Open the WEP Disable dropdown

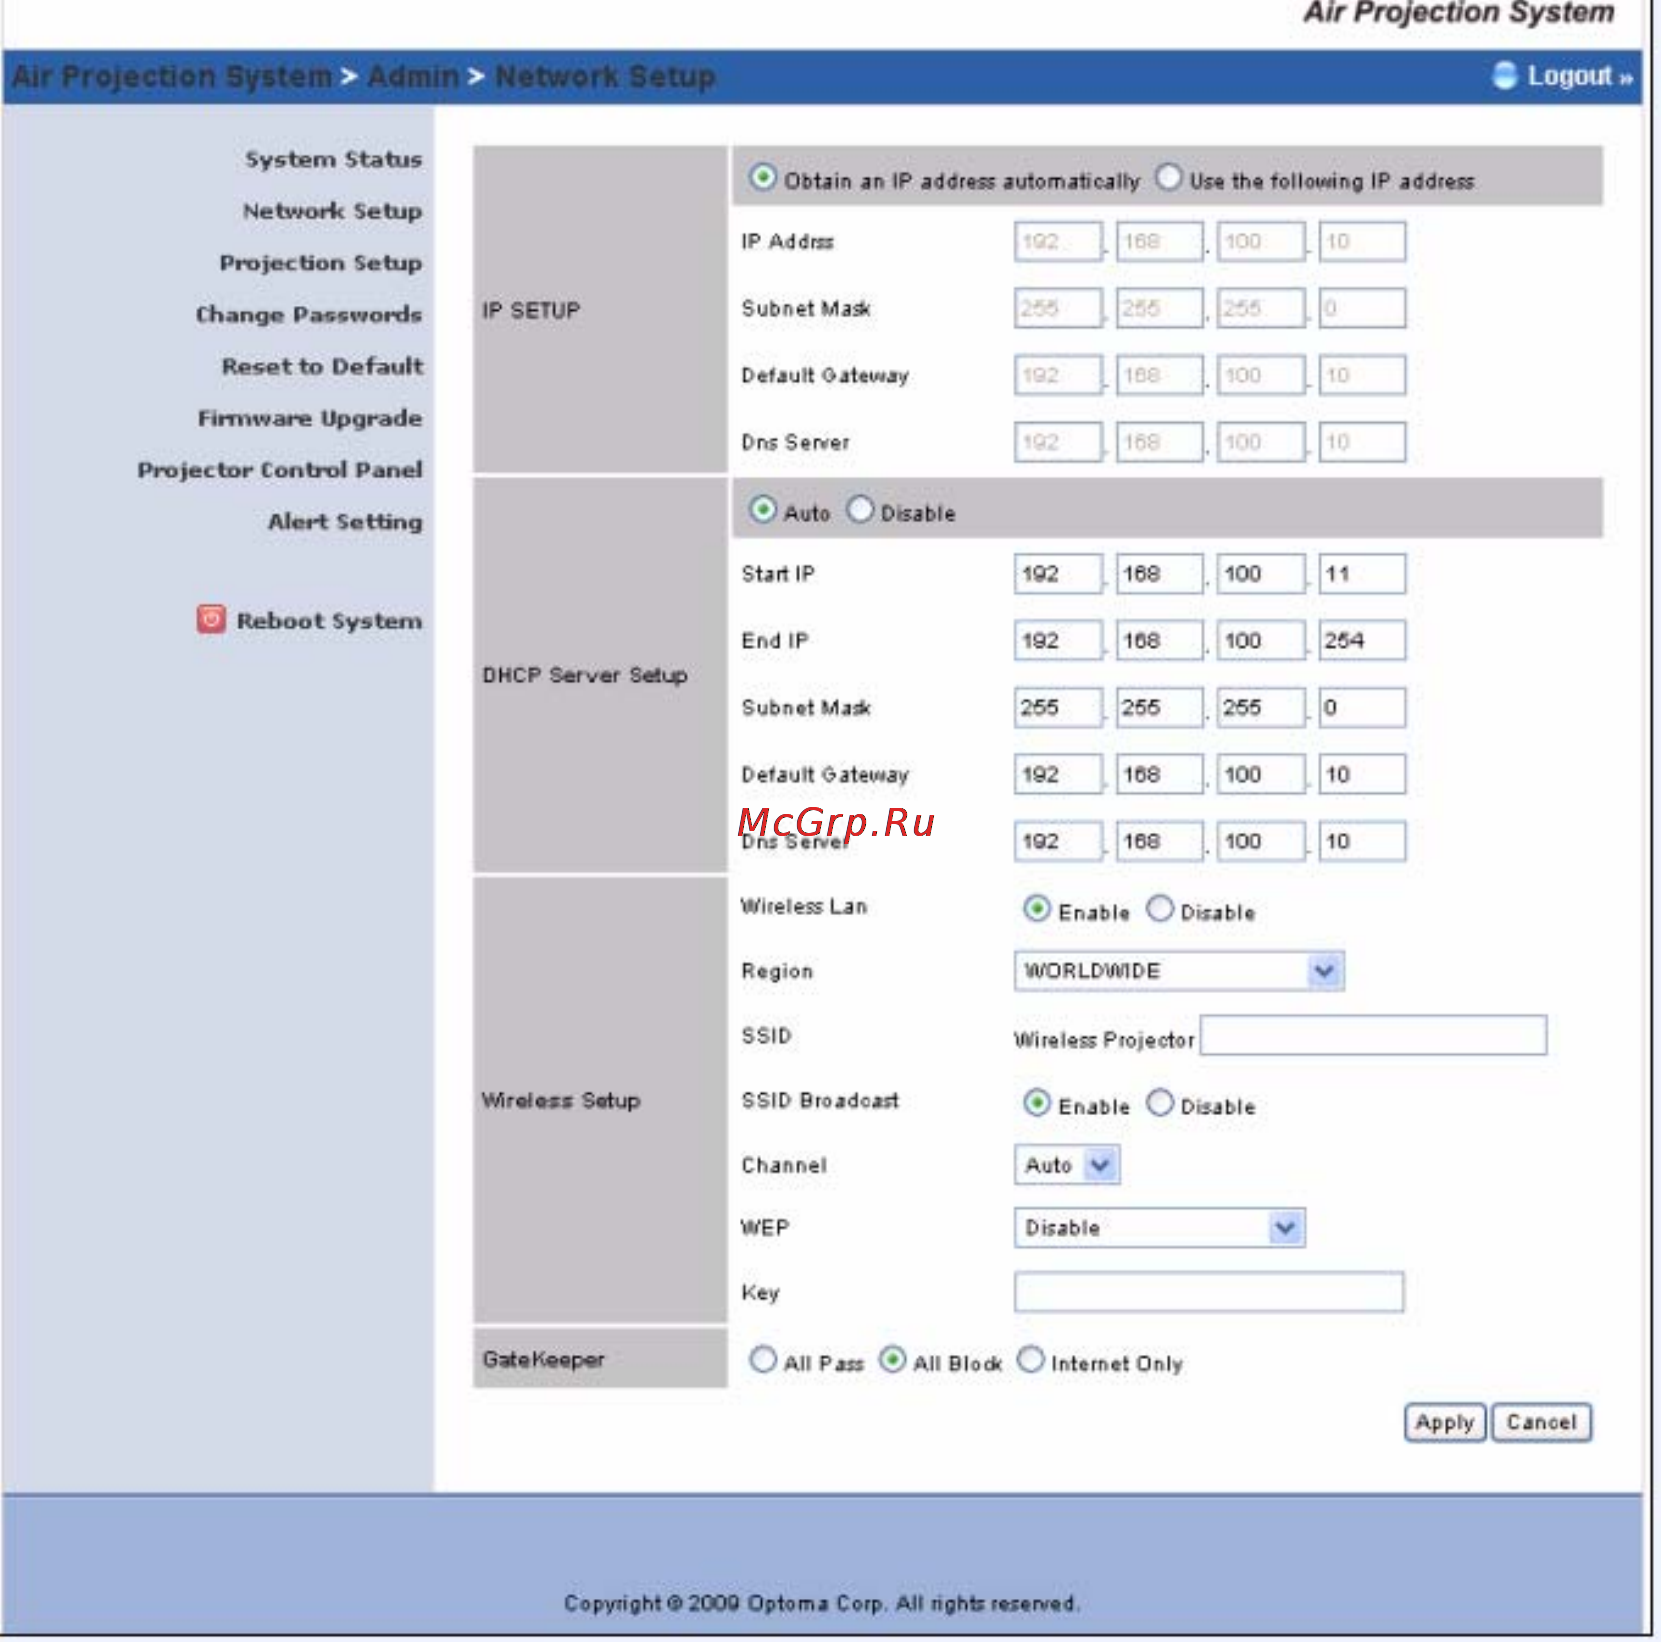(1159, 1228)
